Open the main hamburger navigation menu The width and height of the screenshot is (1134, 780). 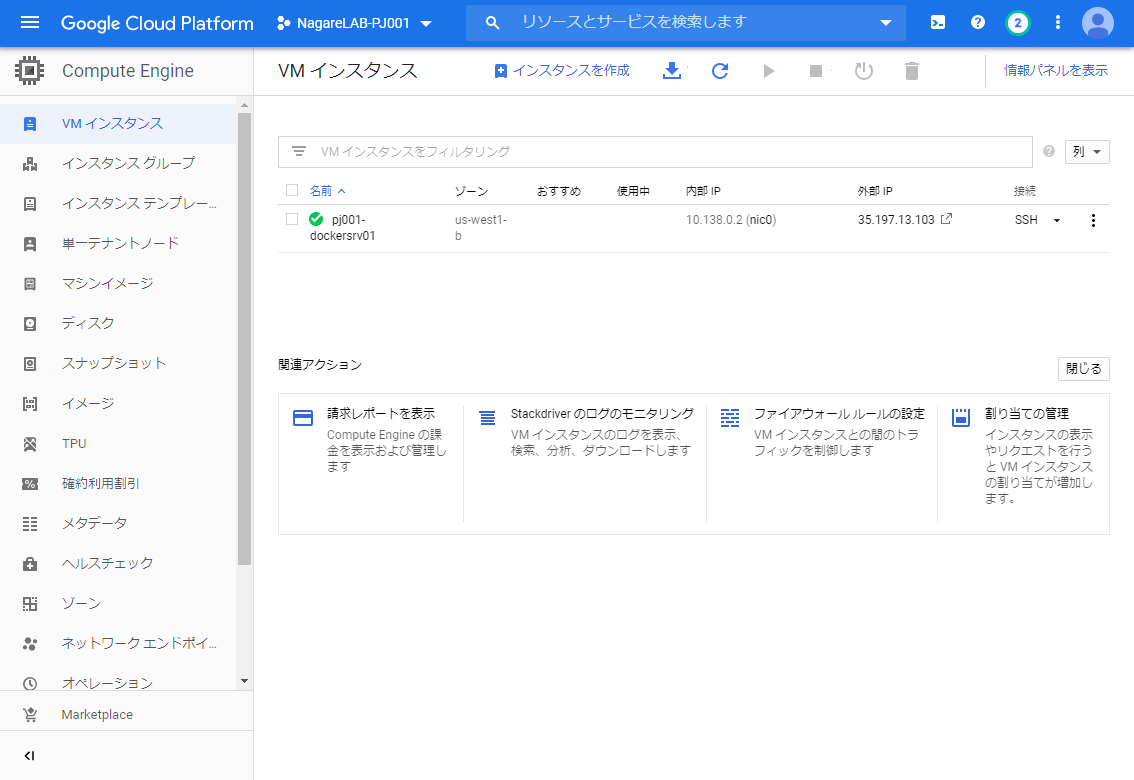(x=30, y=22)
